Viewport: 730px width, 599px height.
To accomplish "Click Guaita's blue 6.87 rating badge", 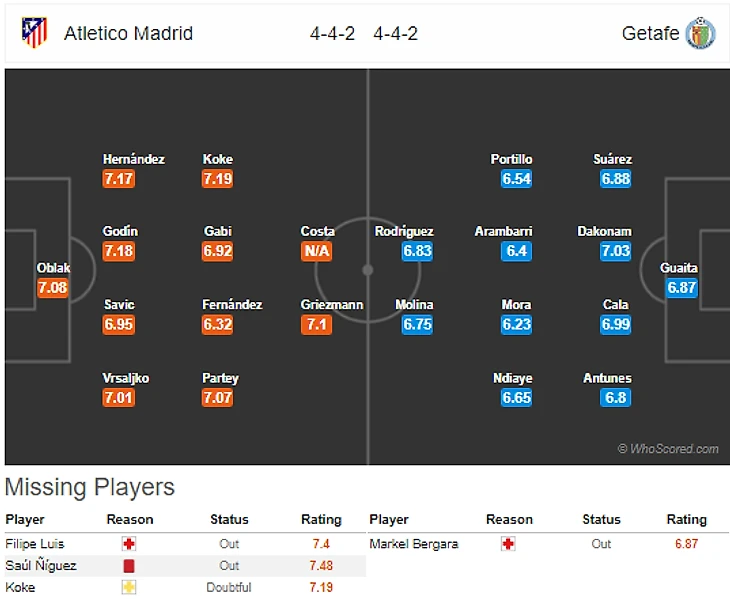I will [680, 288].
